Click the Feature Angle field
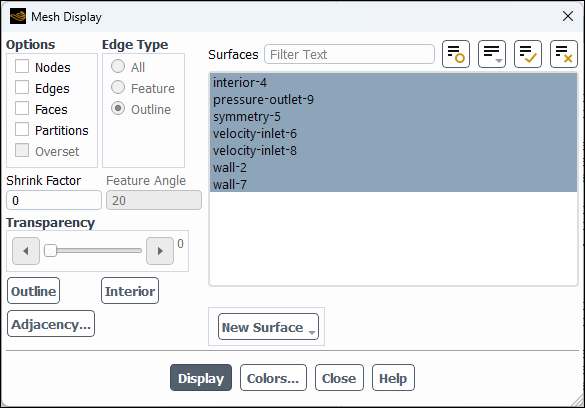The image size is (585, 408). point(154,200)
